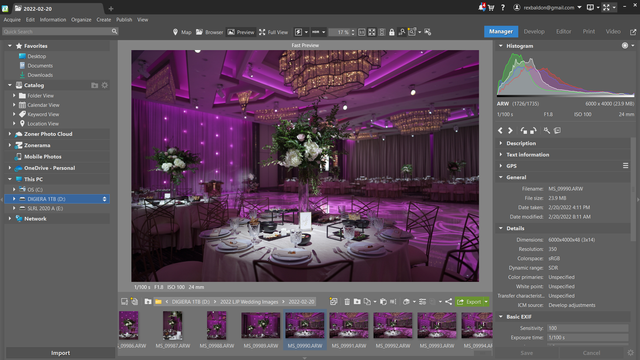Toggle the zoom lock icon

pyautogui.click(x=392, y=32)
